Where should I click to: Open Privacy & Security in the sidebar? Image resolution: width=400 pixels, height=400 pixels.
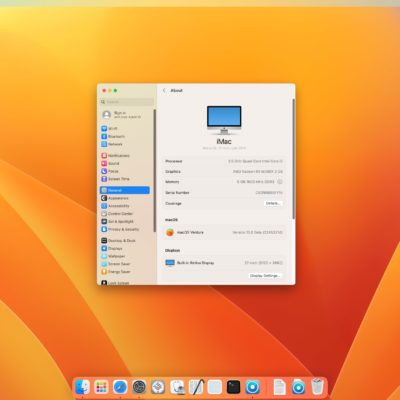tap(125, 229)
